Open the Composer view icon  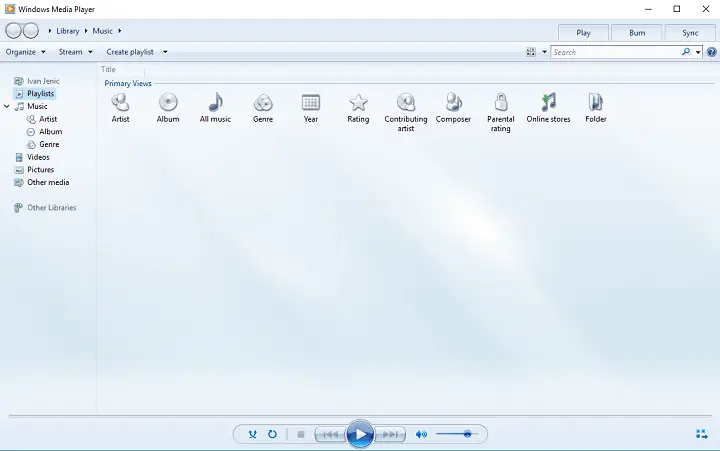coord(453,102)
